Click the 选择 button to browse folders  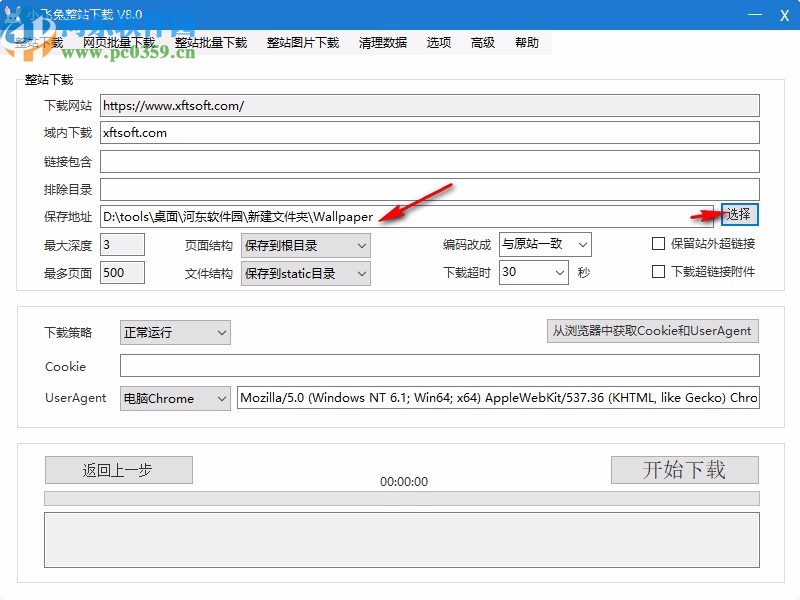[x=742, y=214]
